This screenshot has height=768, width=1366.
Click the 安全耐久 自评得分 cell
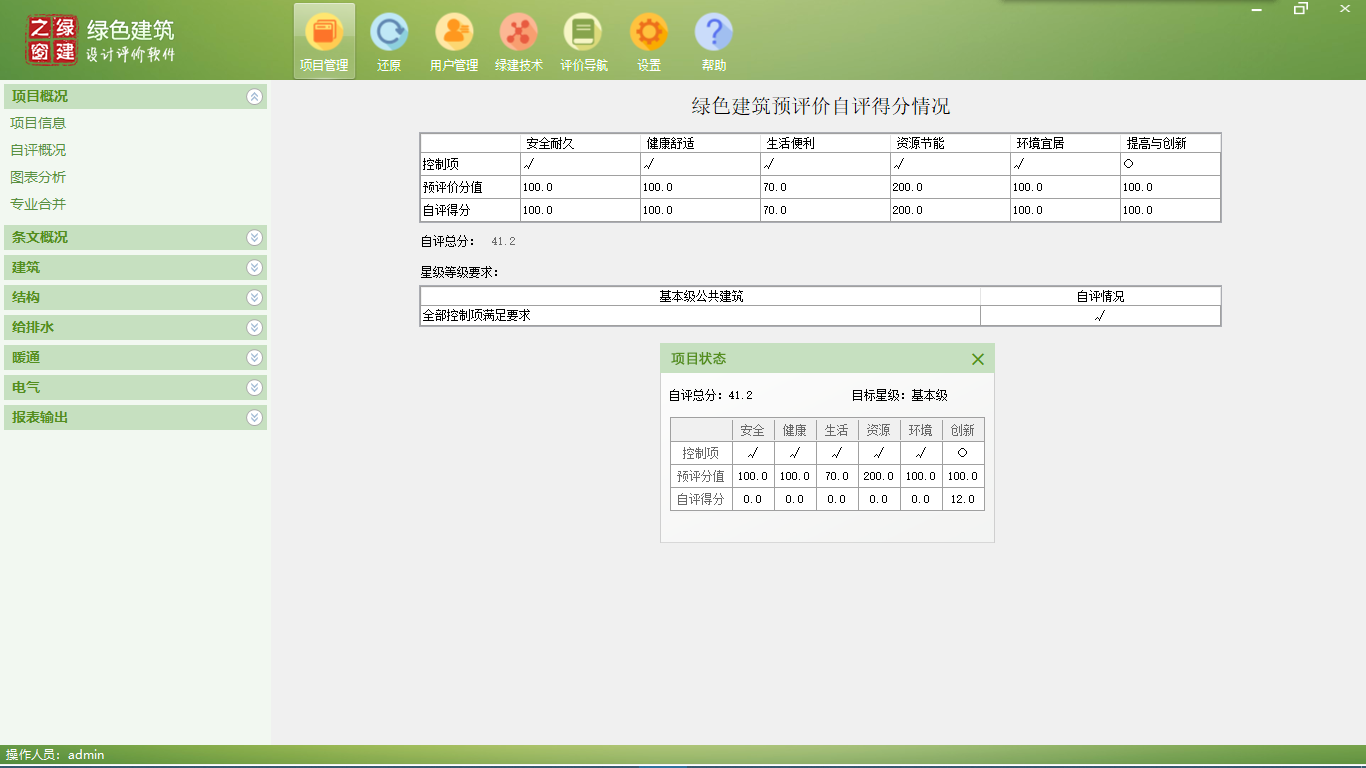580,211
